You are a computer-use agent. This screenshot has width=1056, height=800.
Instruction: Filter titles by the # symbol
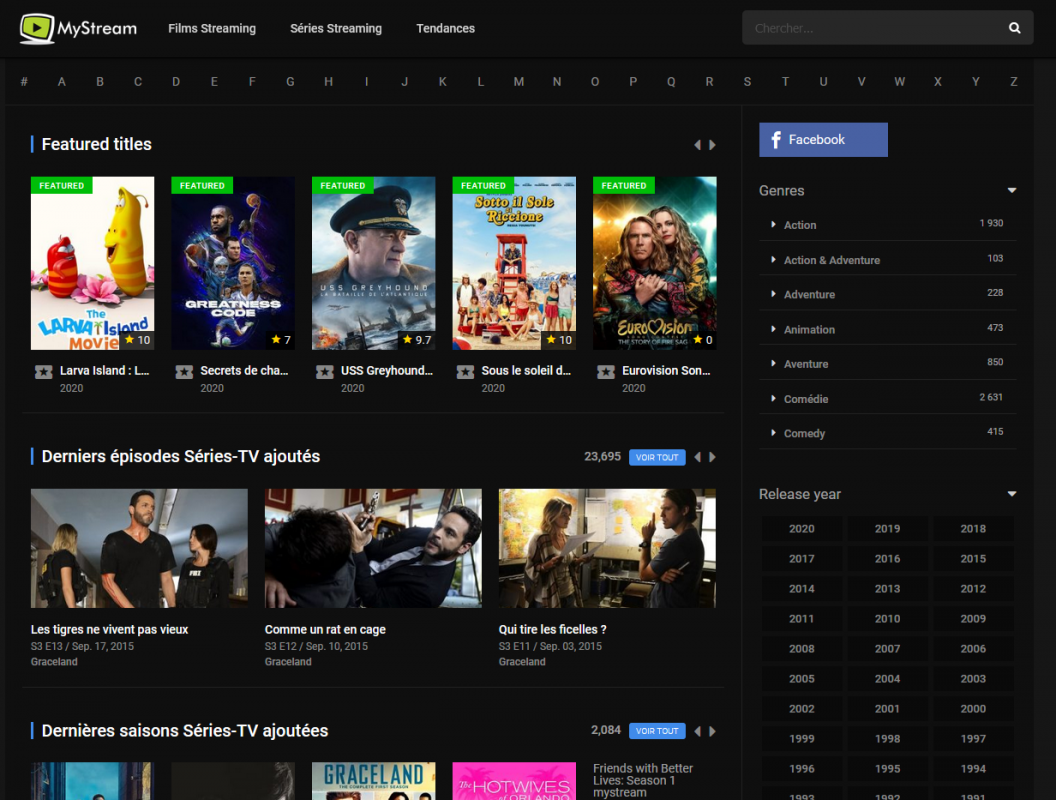pos(24,81)
